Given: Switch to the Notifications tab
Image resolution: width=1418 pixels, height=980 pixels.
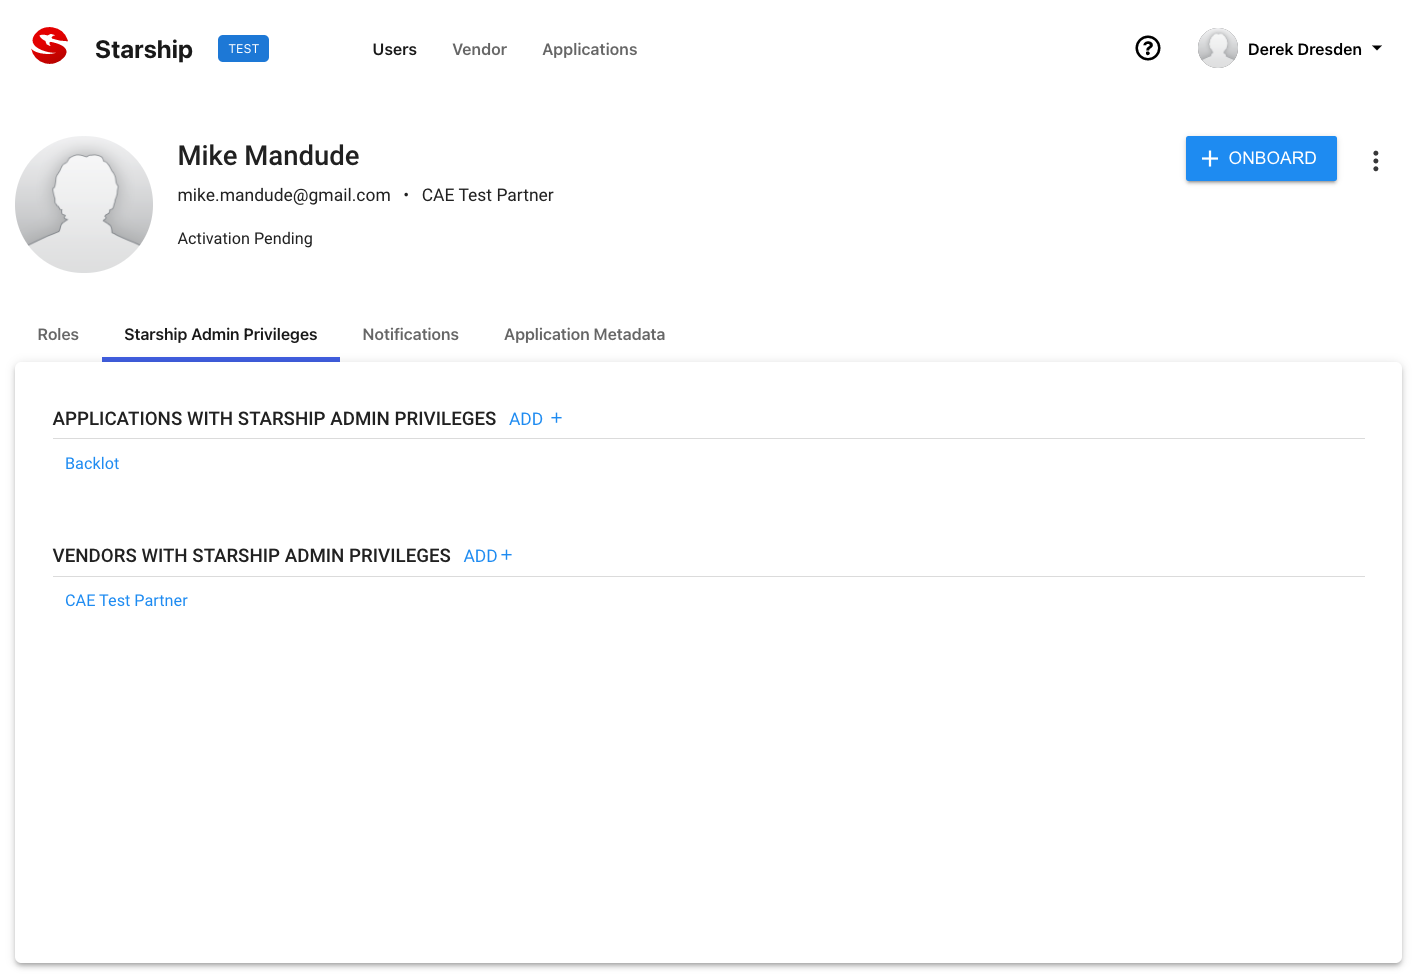Looking at the screenshot, I should (x=410, y=334).
